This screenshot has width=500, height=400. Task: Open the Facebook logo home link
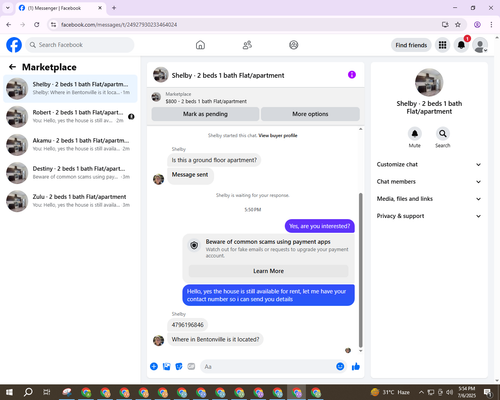tap(14, 45)
